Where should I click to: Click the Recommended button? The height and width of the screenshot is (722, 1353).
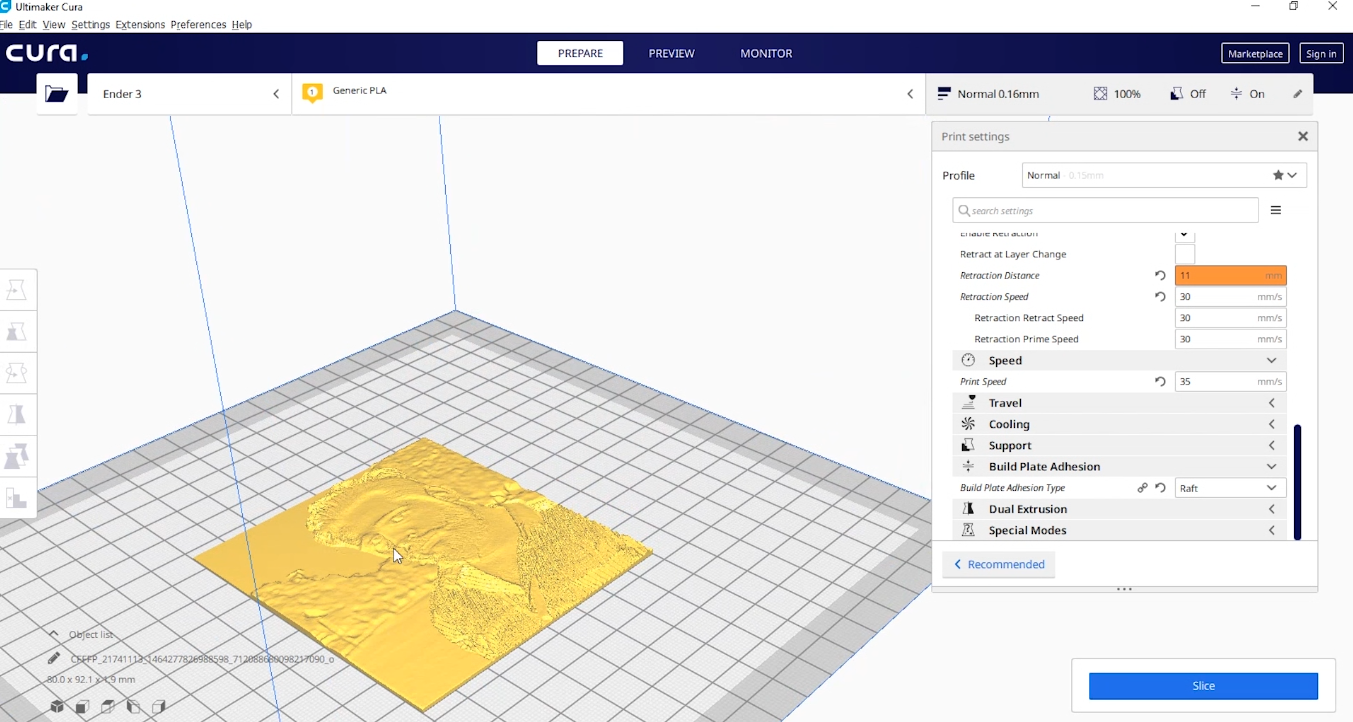tap(998, 564)
